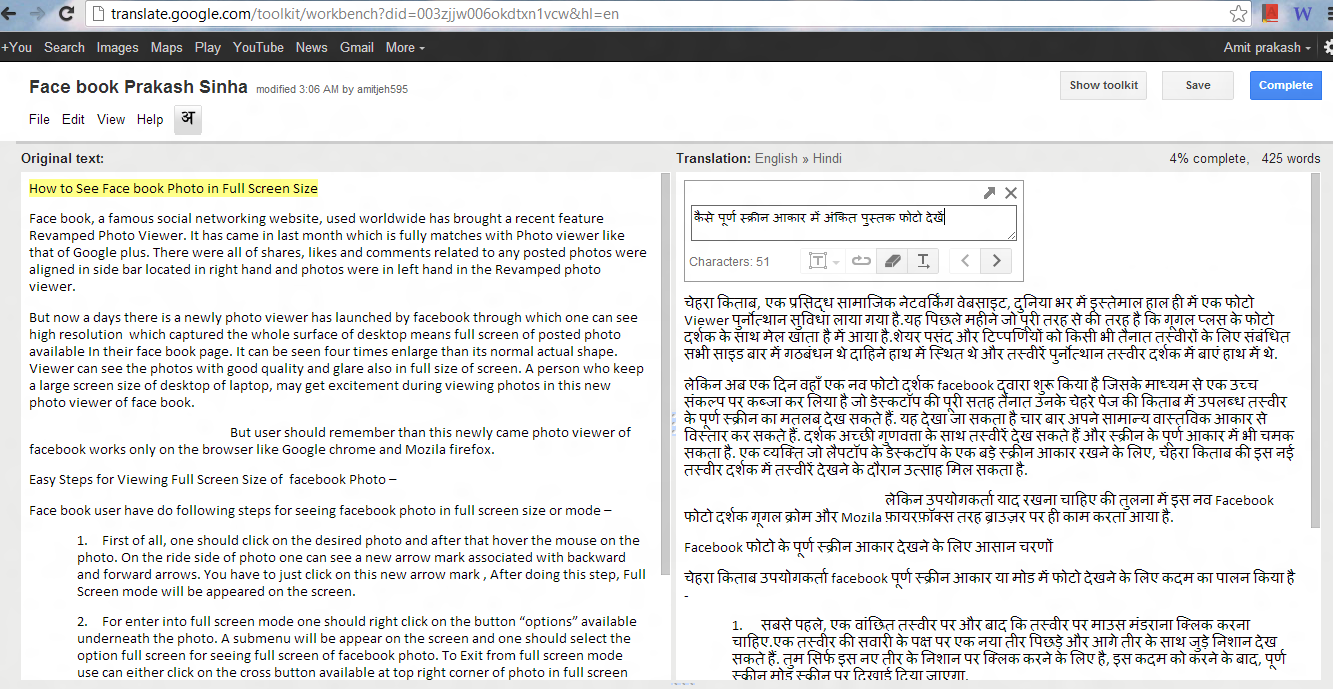Advance to next segment with right chevron
Viewport: 1333px width, 689px height.
[997, 260]
